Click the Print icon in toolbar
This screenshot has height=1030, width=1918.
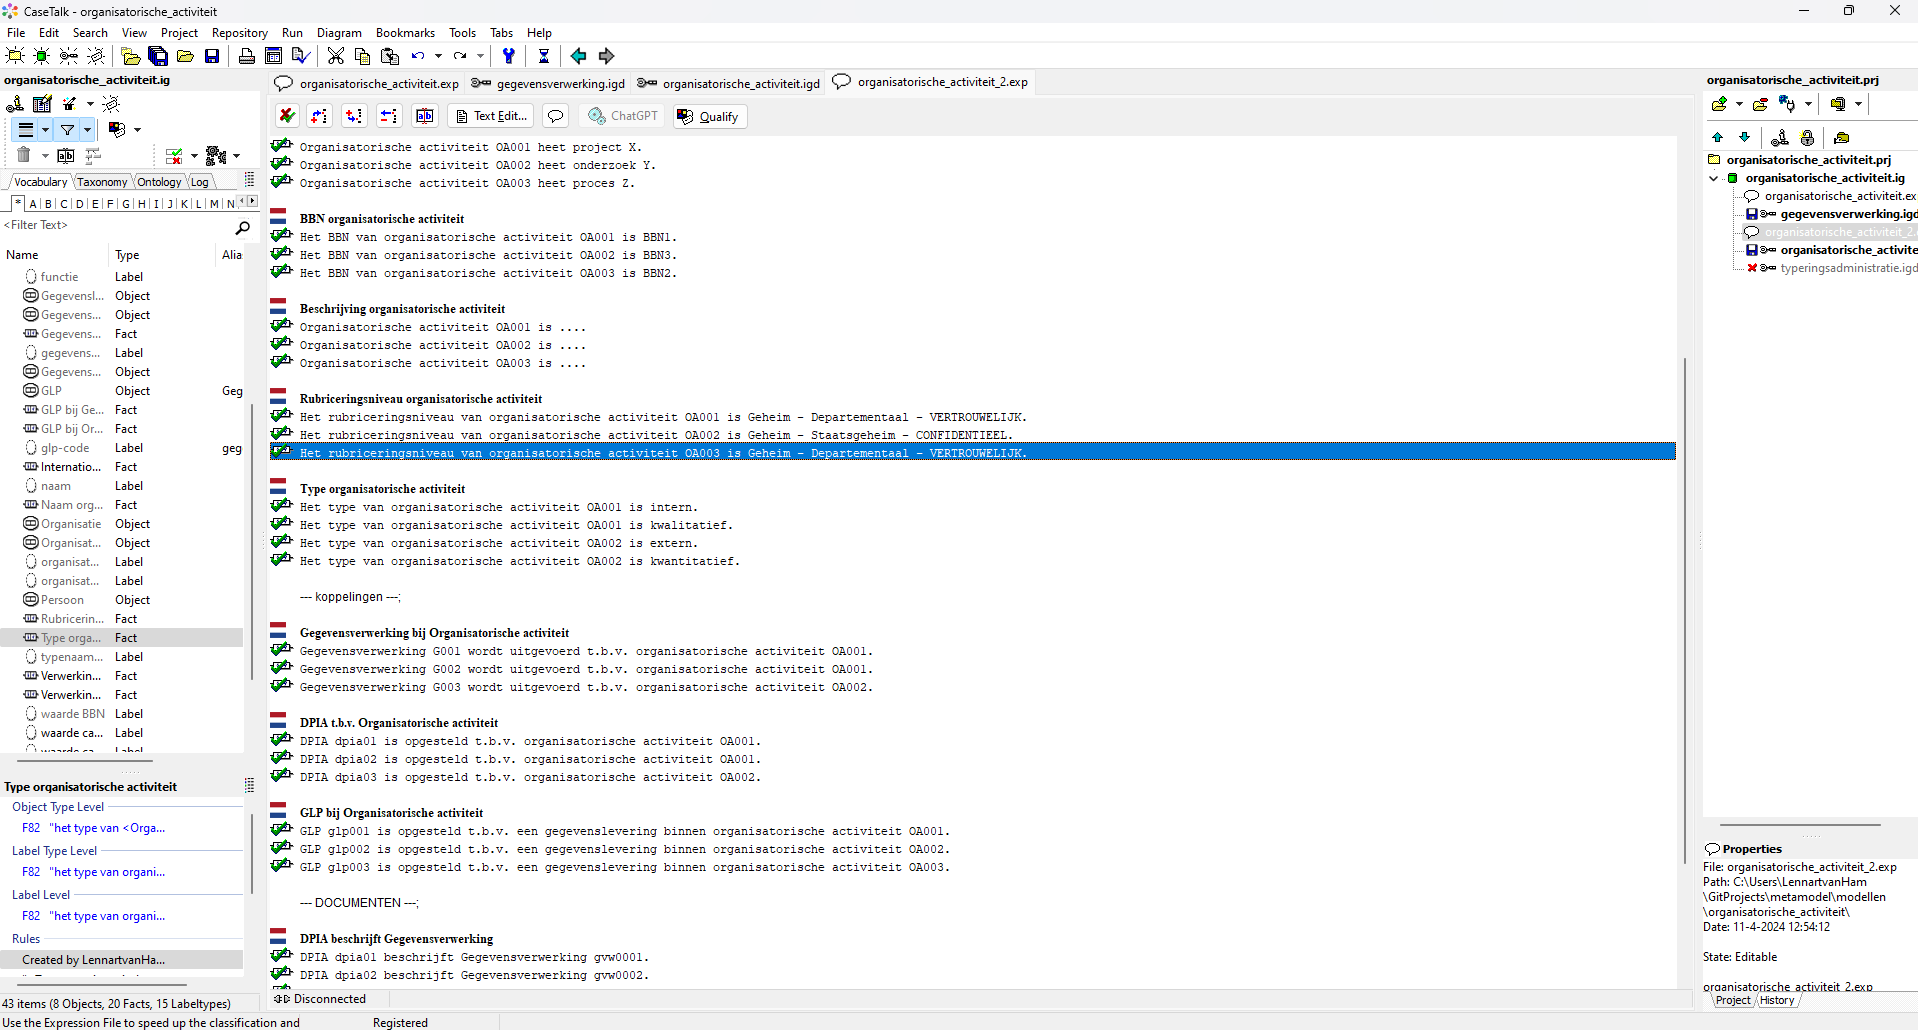pyautogui.click(x=246, y=56)
